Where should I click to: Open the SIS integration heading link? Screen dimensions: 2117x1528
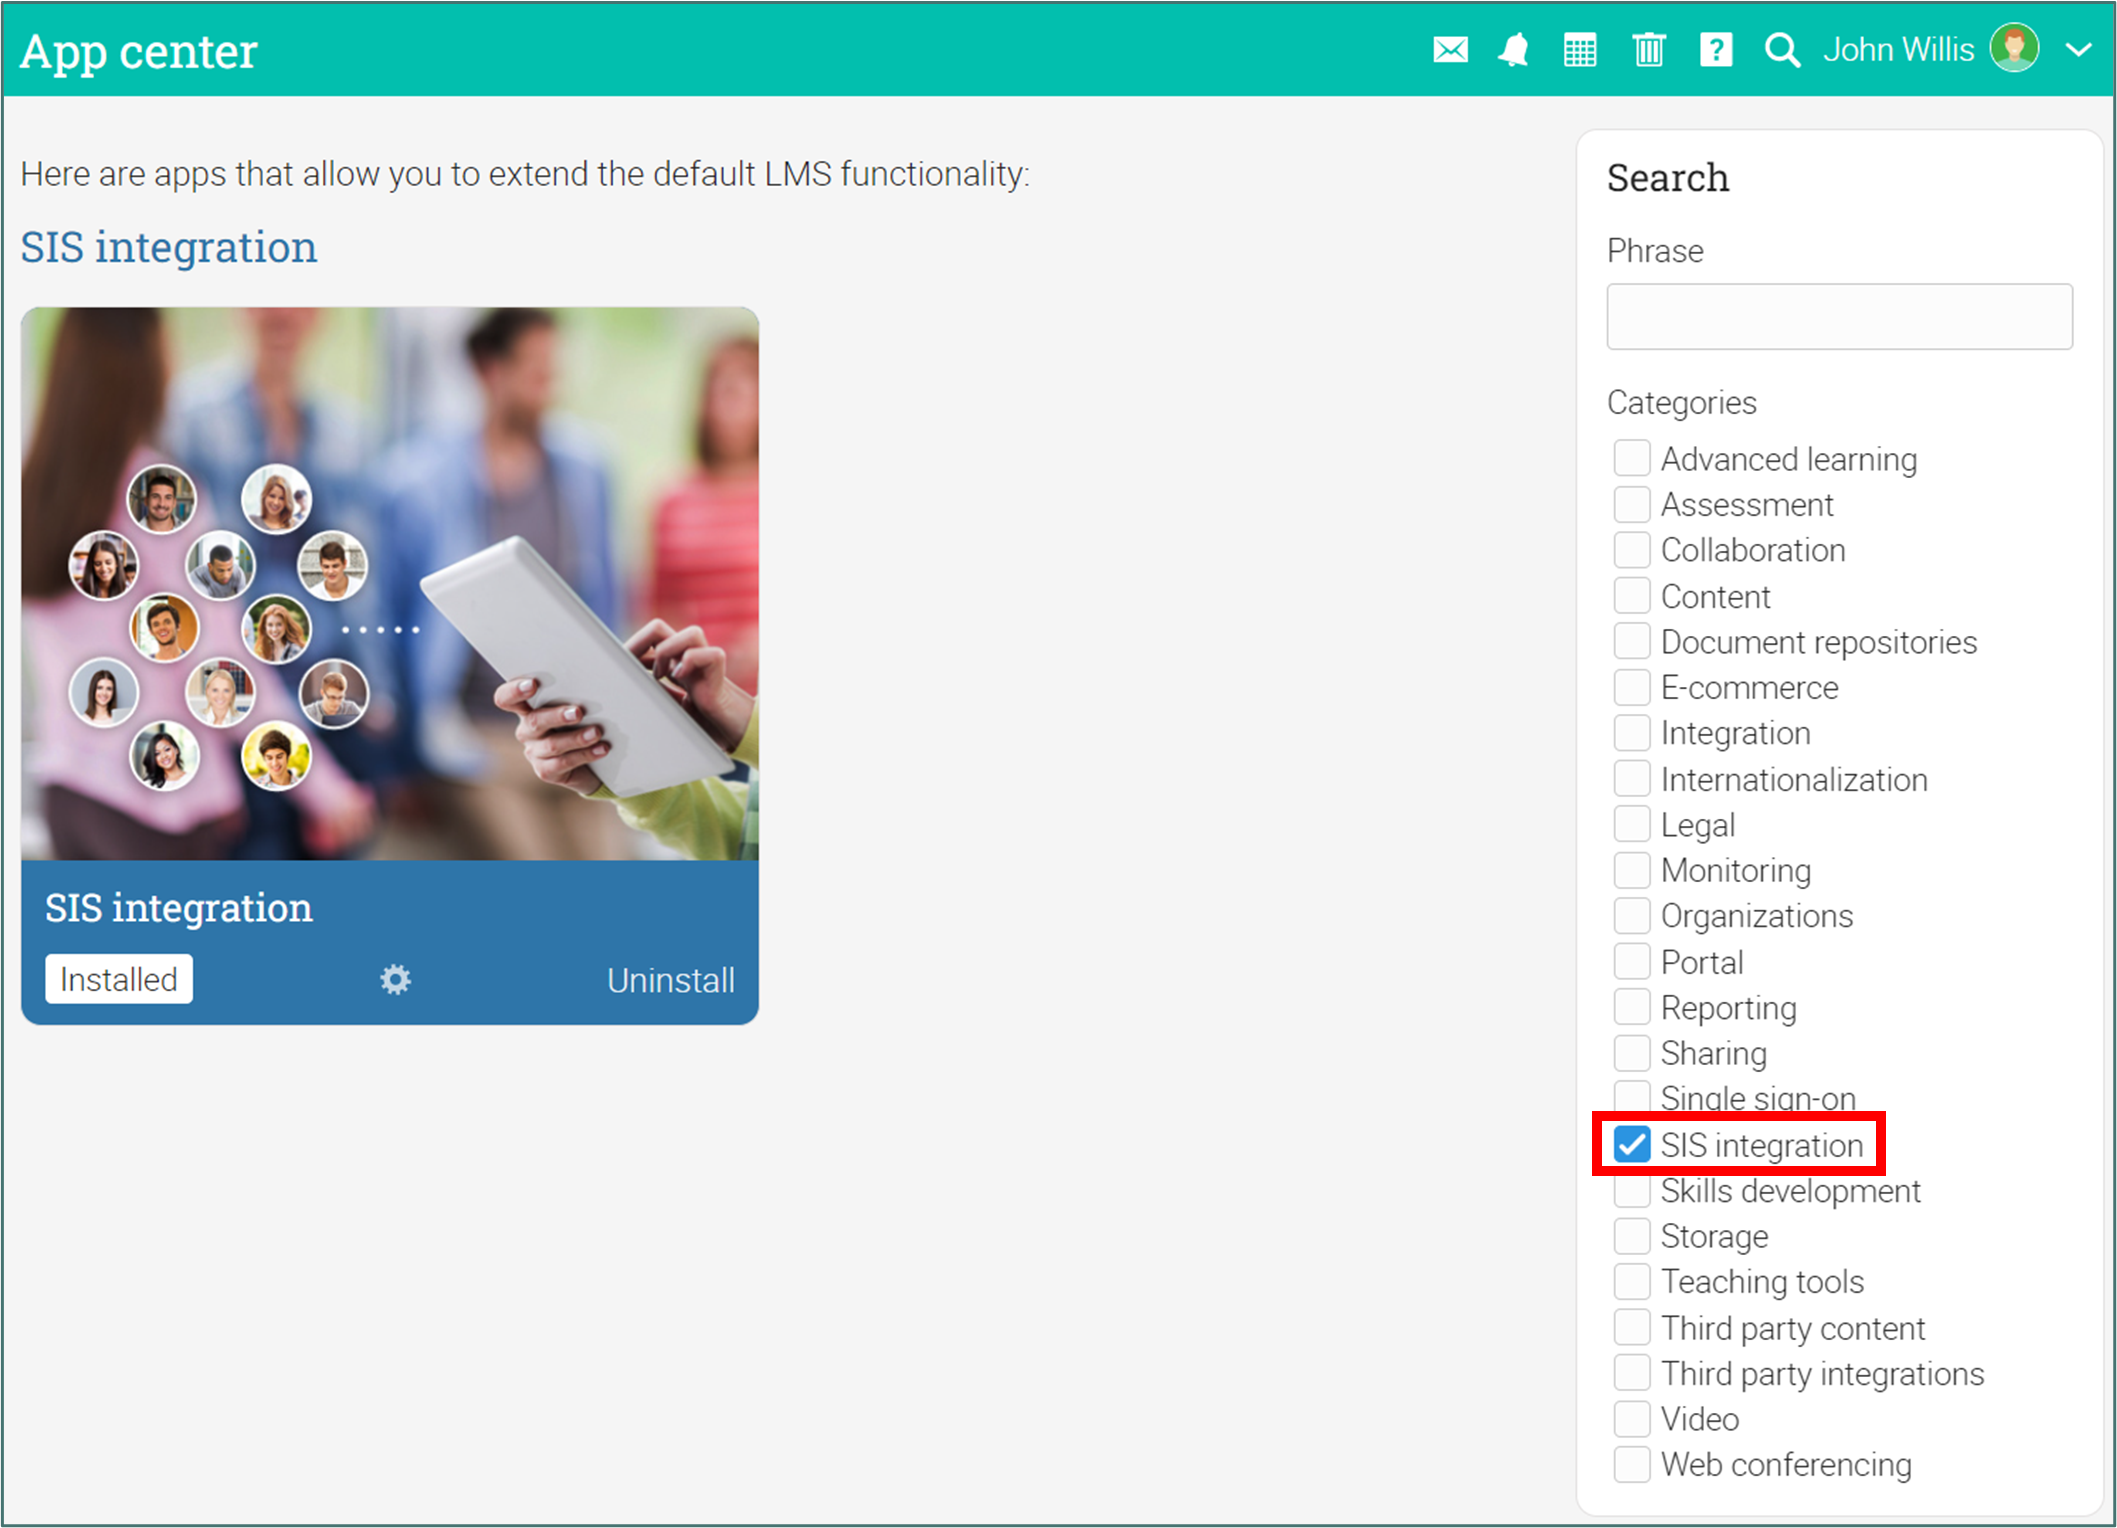click(x=169, y=247)
